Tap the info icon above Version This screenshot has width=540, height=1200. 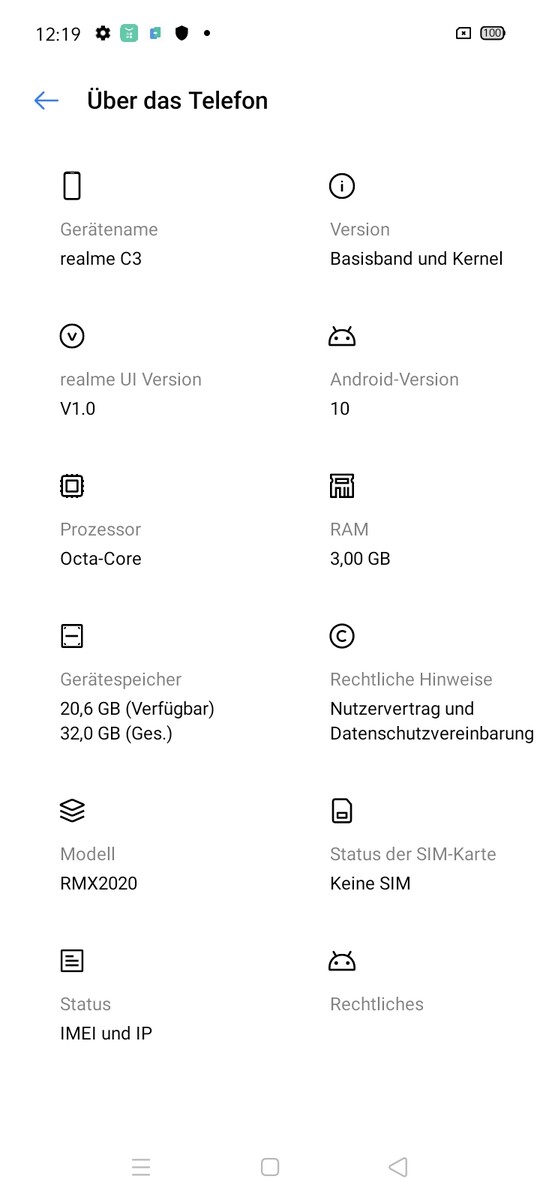(x=342, y=186)
